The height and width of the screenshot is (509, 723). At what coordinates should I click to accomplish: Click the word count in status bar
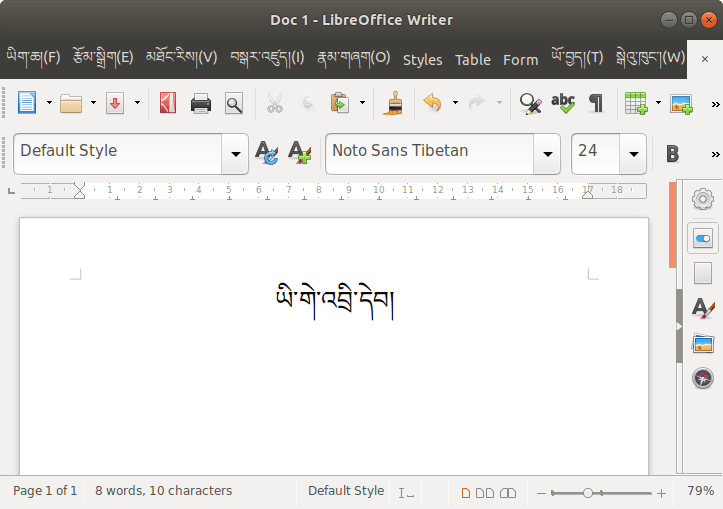coord(163,491)
